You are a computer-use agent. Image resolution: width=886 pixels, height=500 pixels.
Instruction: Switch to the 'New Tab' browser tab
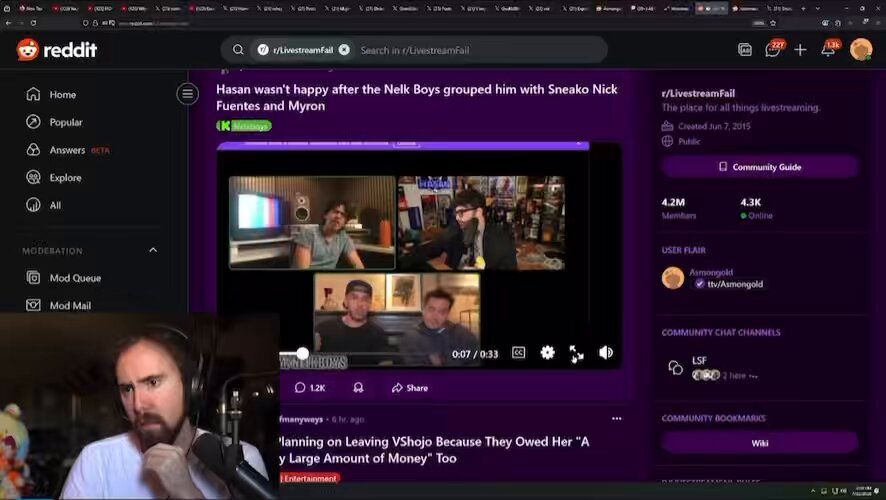click(31, 8)
